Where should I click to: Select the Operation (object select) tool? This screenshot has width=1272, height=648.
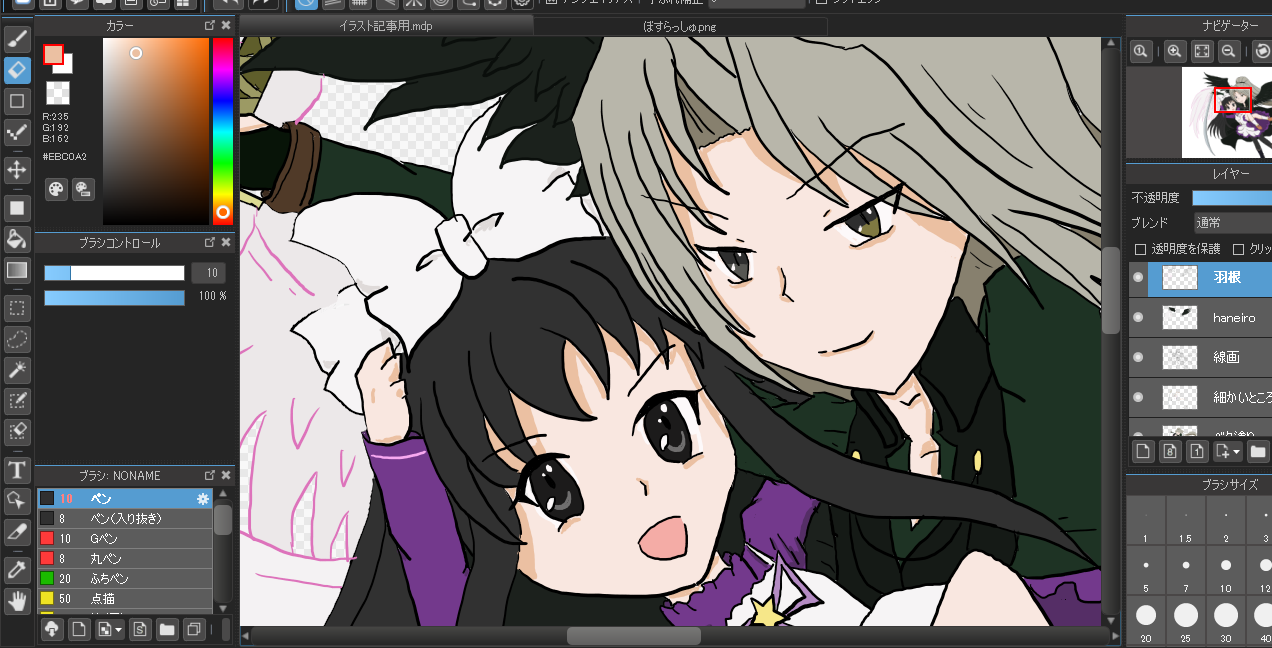point(17,500)
